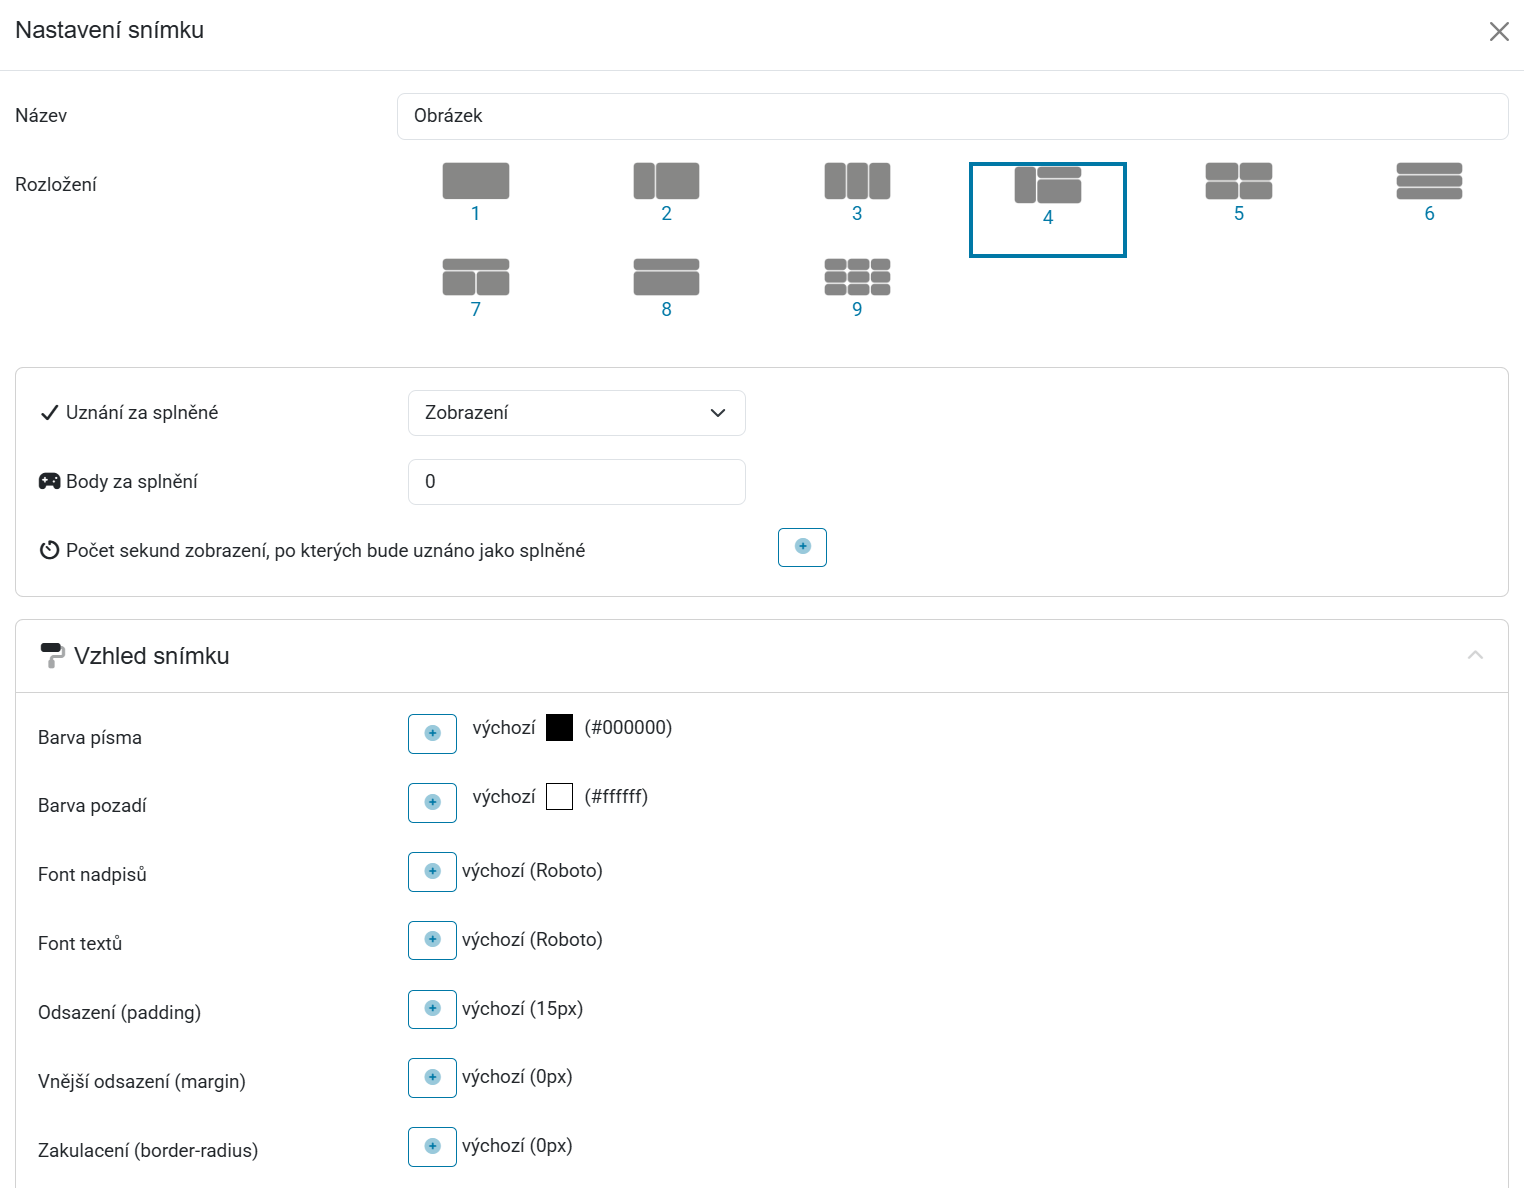Viewport: 1524px width, 1188px height.
Task: Select layout 1 single-panel icon
Action: click(x=476, y=181)
